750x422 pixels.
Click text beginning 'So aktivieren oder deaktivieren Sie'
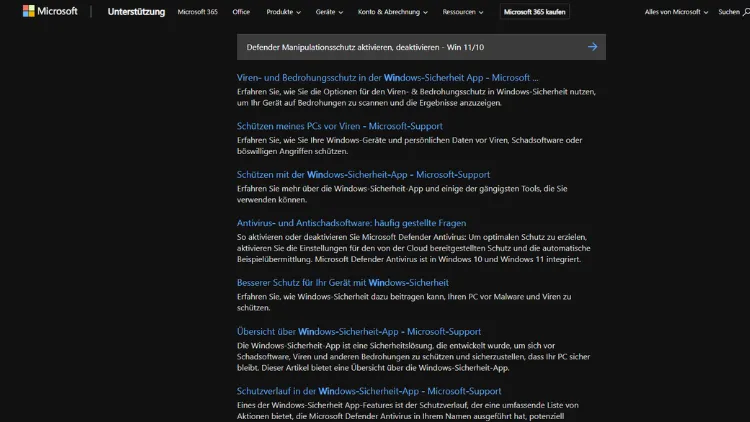(x=414, y=248)
